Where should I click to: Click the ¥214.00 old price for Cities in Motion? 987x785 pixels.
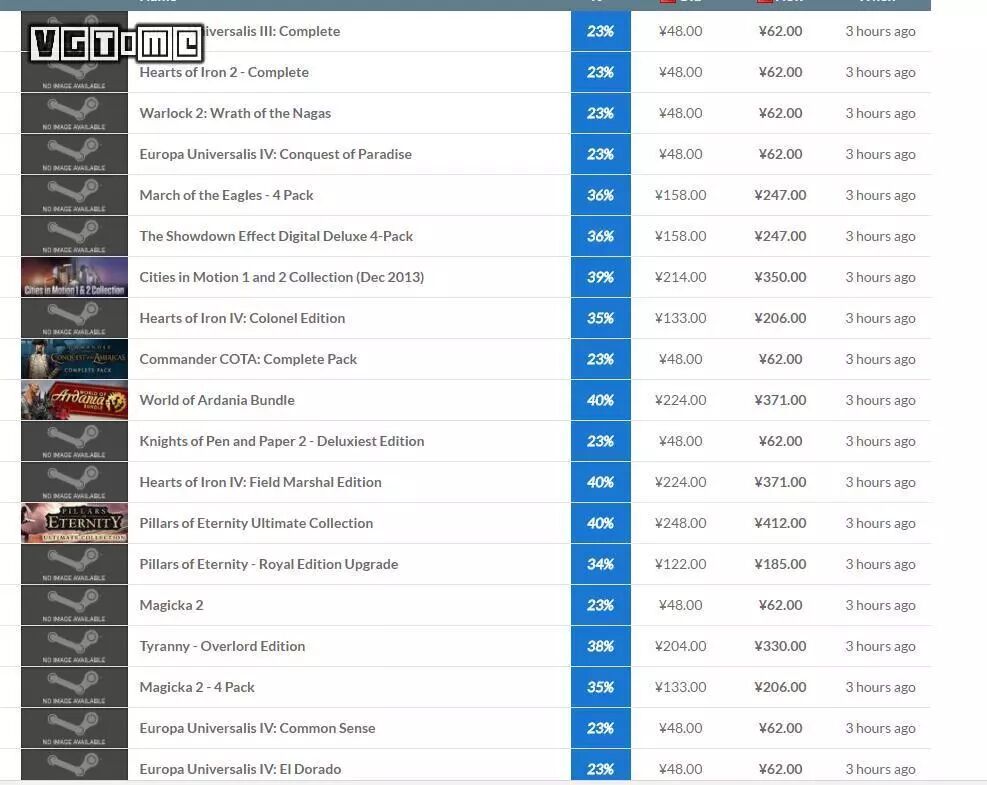click(x=680, y=277)
